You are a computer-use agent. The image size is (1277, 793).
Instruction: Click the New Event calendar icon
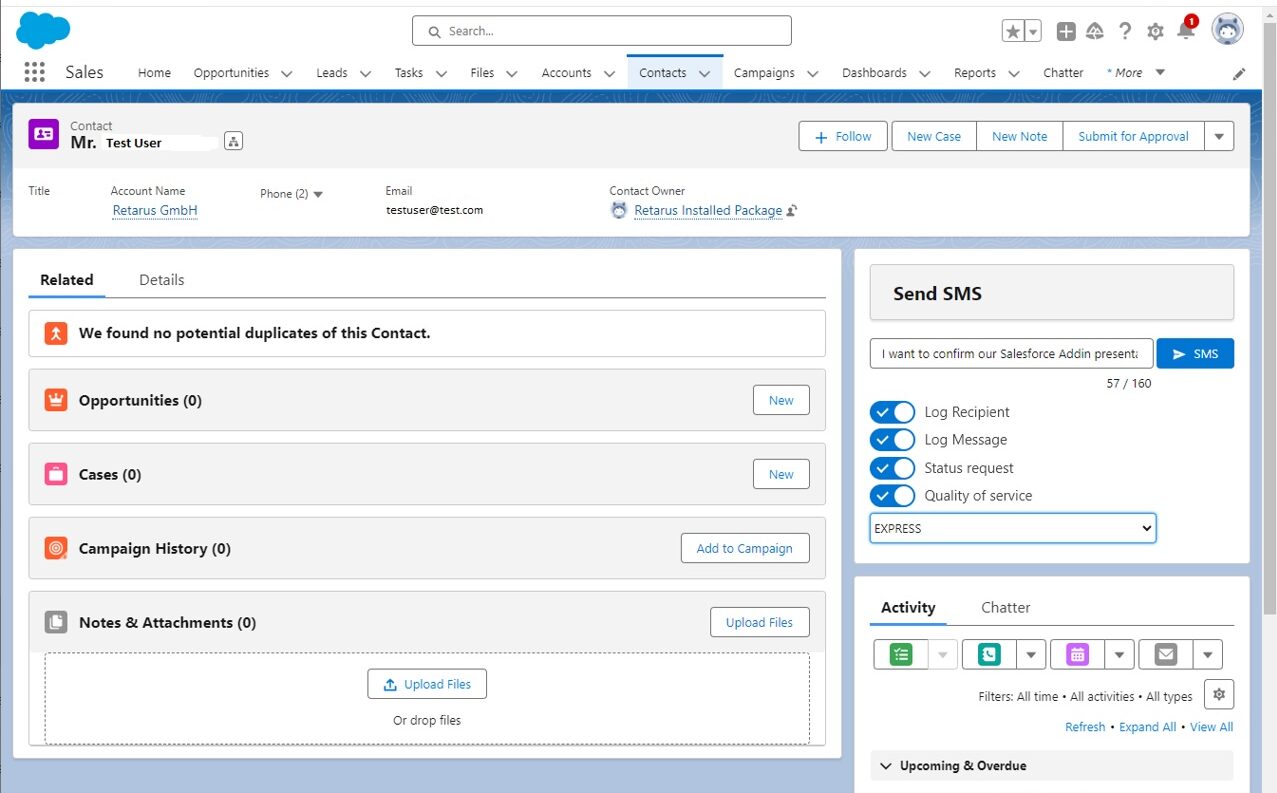pos(1076,655)
